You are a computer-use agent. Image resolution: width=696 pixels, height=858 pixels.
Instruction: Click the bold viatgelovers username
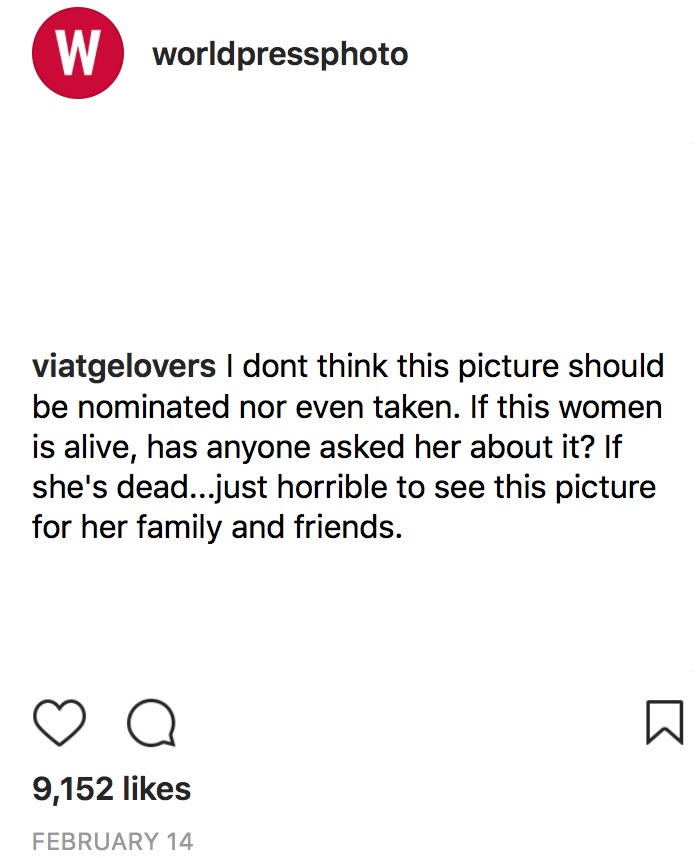[124, 366]
